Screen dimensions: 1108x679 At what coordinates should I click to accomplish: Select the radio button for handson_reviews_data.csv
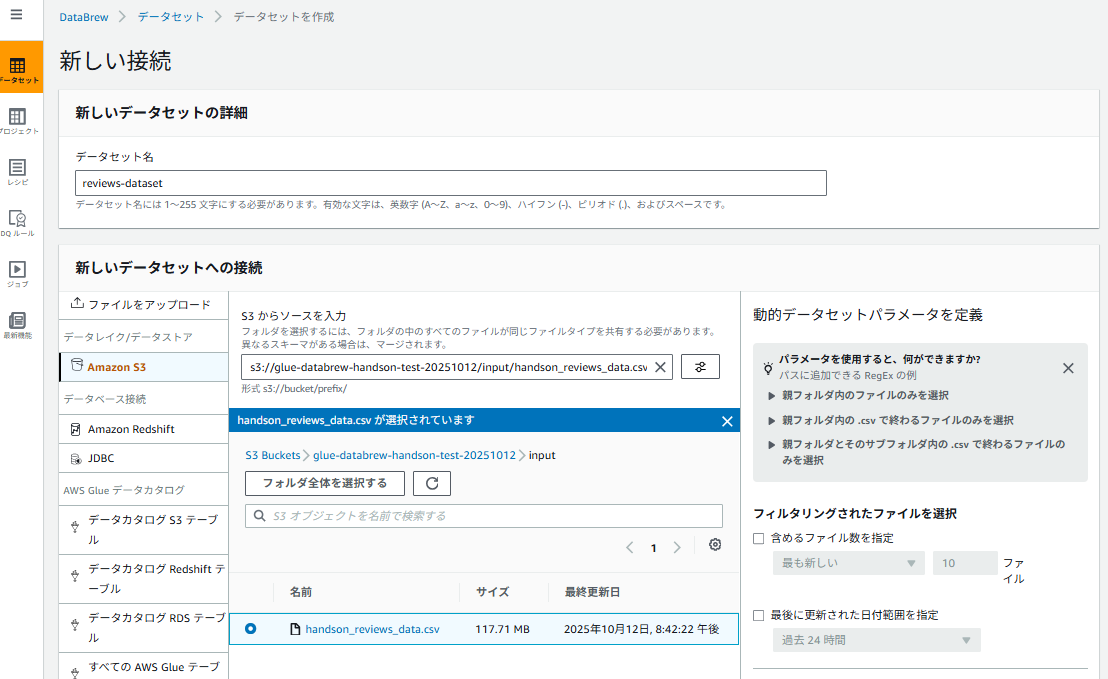pos(251,629)
